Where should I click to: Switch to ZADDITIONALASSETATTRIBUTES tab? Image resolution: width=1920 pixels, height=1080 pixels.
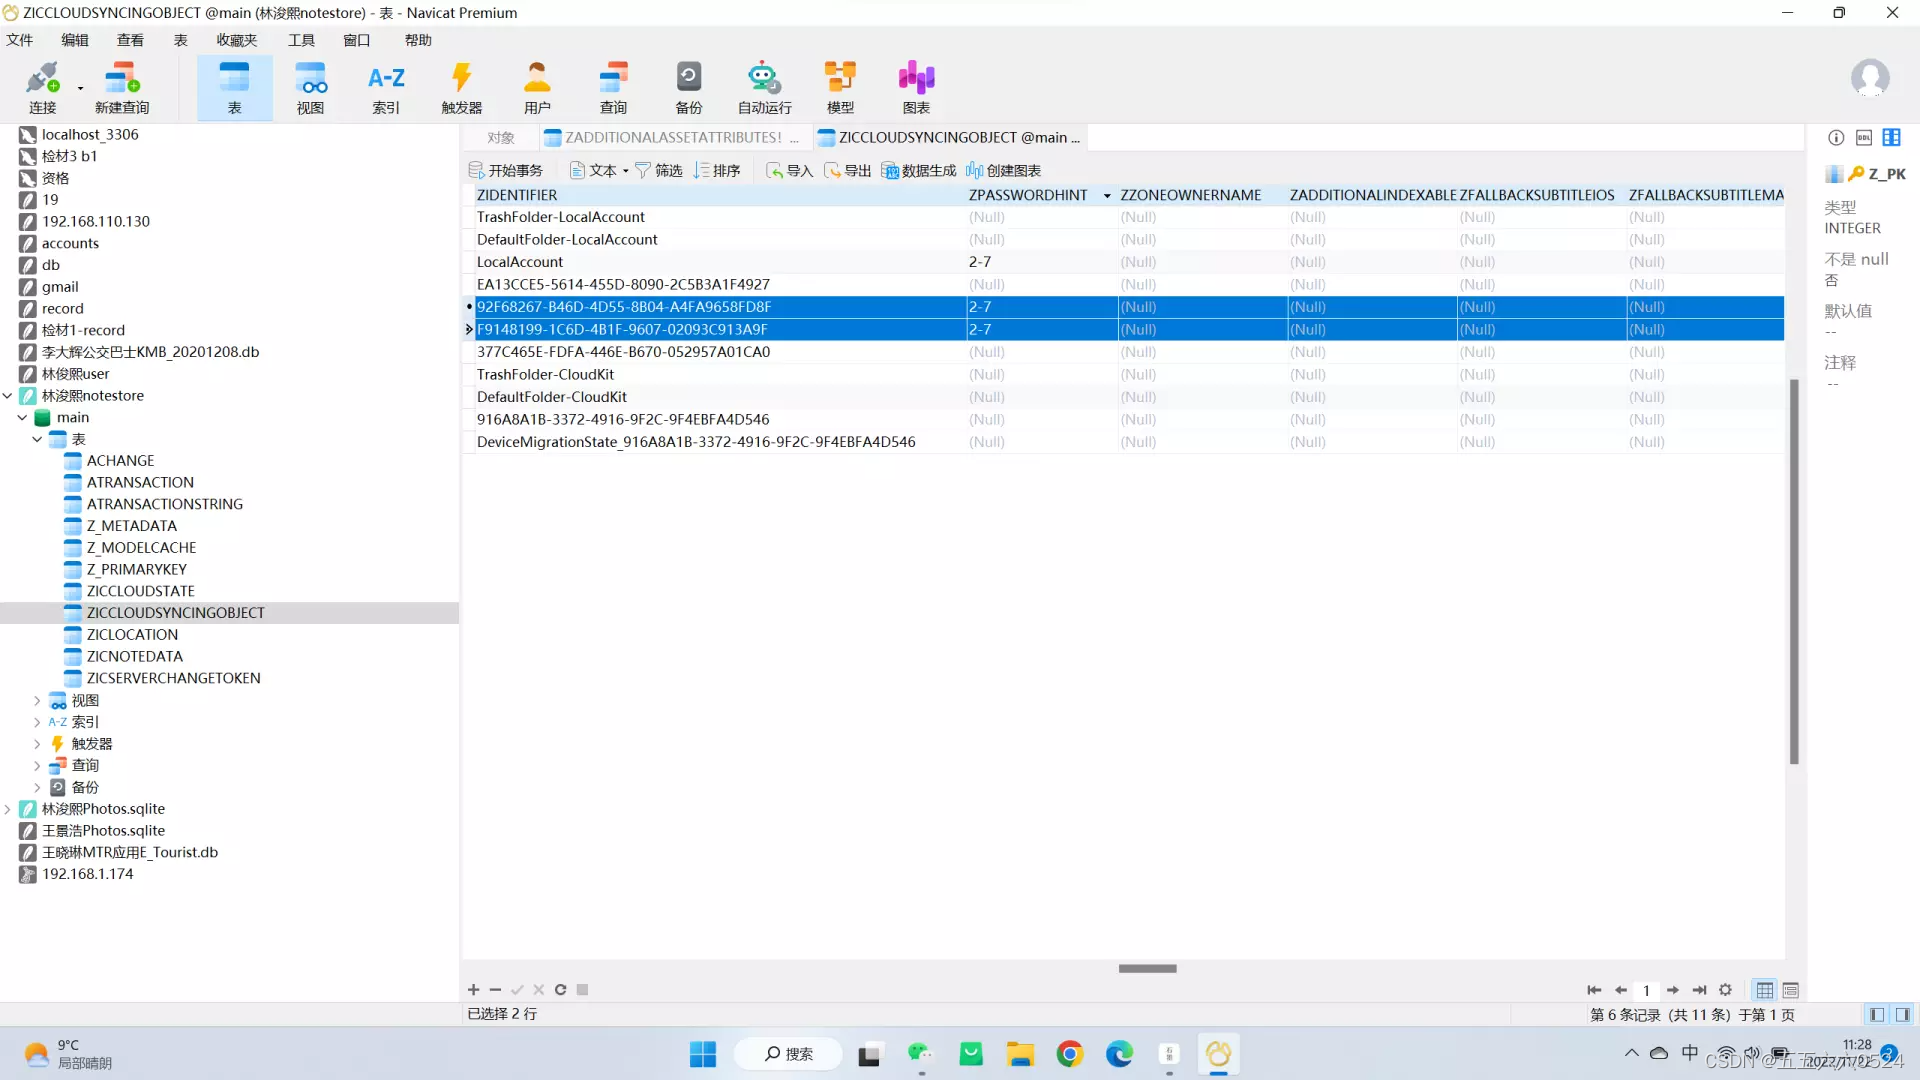(671, 137)
